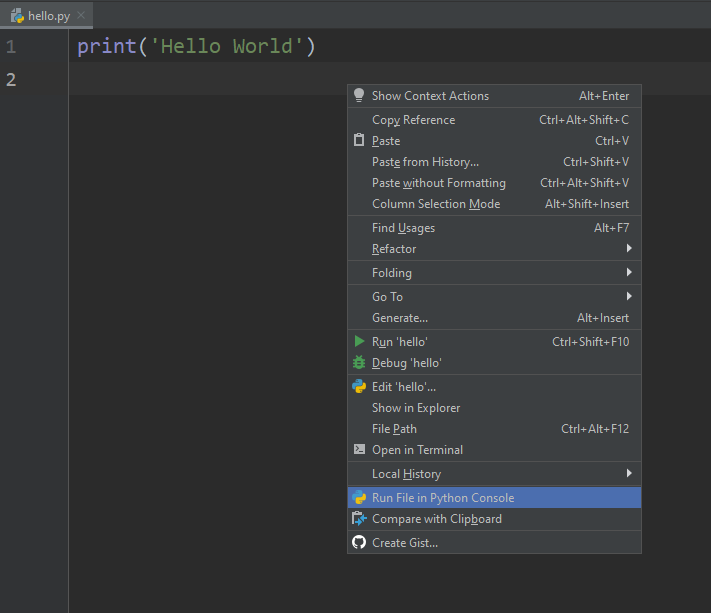Close the hello.py editor tab
This screenshot has height=613, width=711.
pos(81,16)
